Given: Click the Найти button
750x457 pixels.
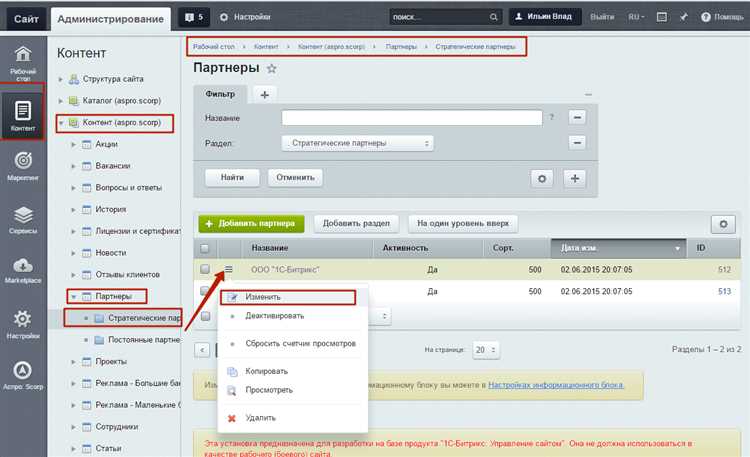Looking at the screenshot, I should point(232,178).
